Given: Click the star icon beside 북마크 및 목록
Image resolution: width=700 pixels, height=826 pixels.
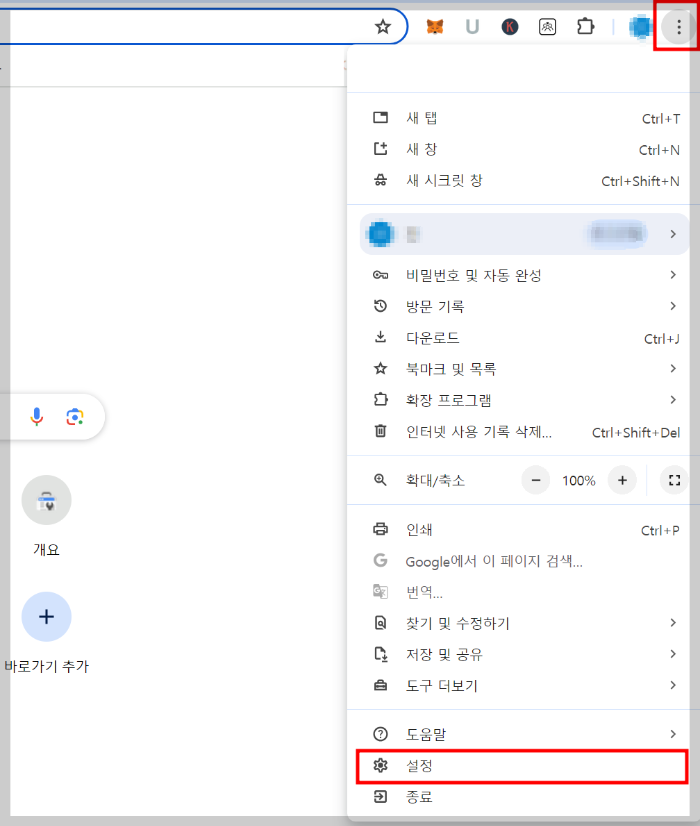Looking at the screenshot, I should click(380, 368).
